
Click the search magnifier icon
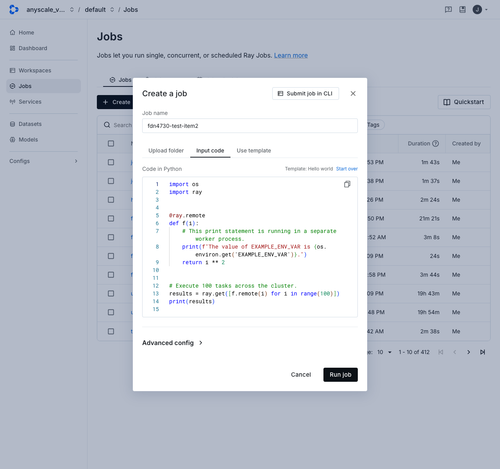tap(107, 125)
